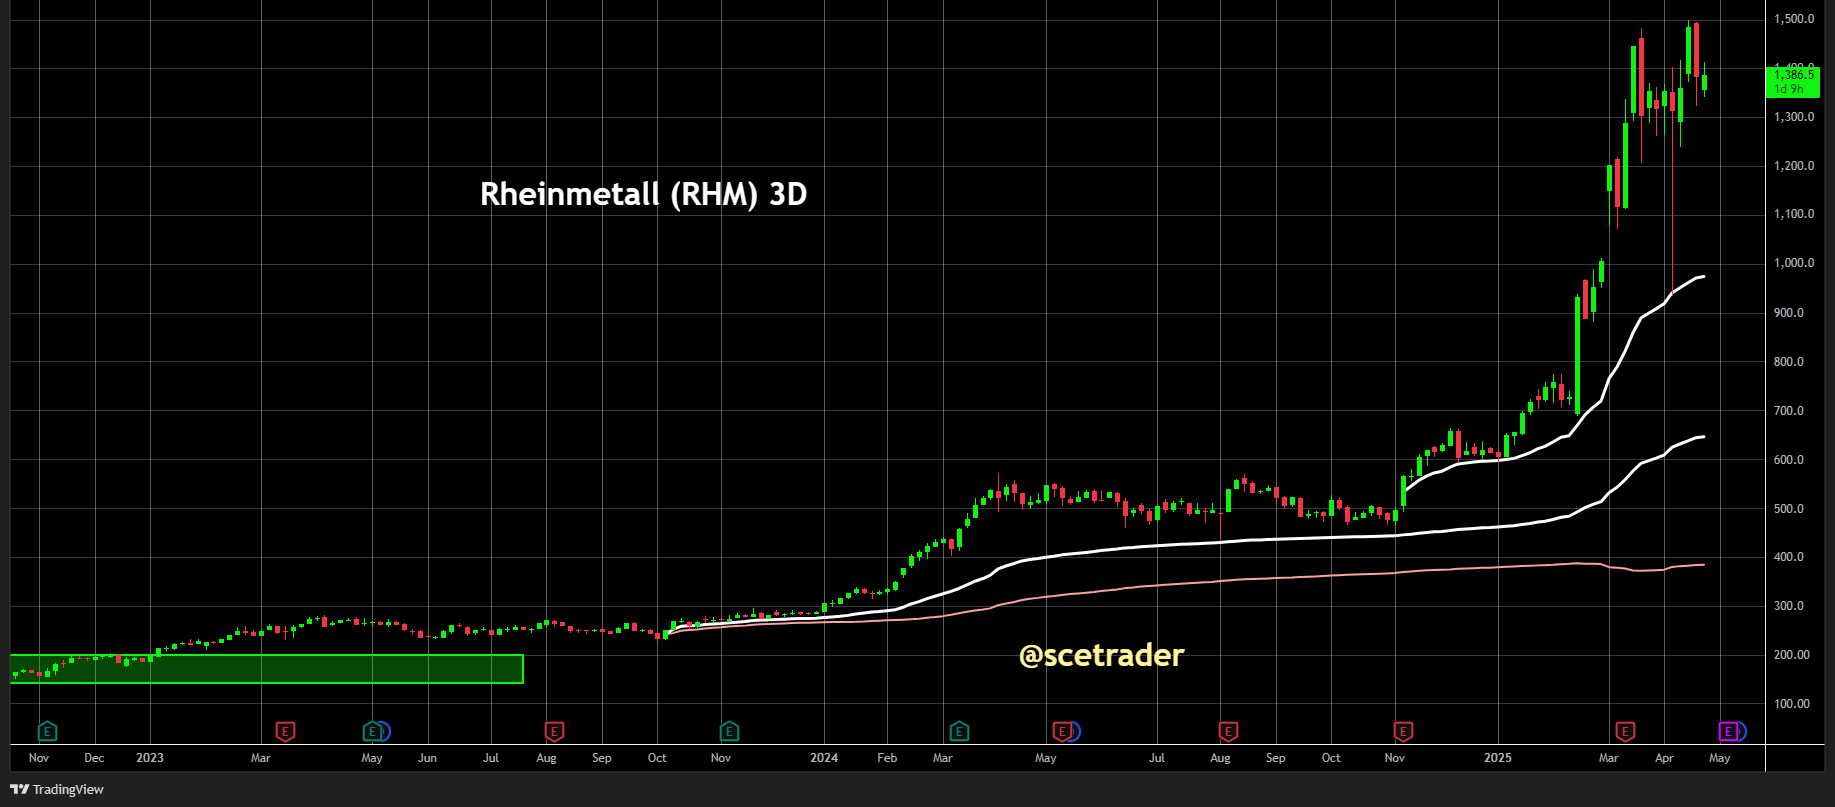Select the Rheinmetall (RHM) 3D title text
Image resolution: width=1835 pixels, height=807 pixels.
[x=643, y=194]
